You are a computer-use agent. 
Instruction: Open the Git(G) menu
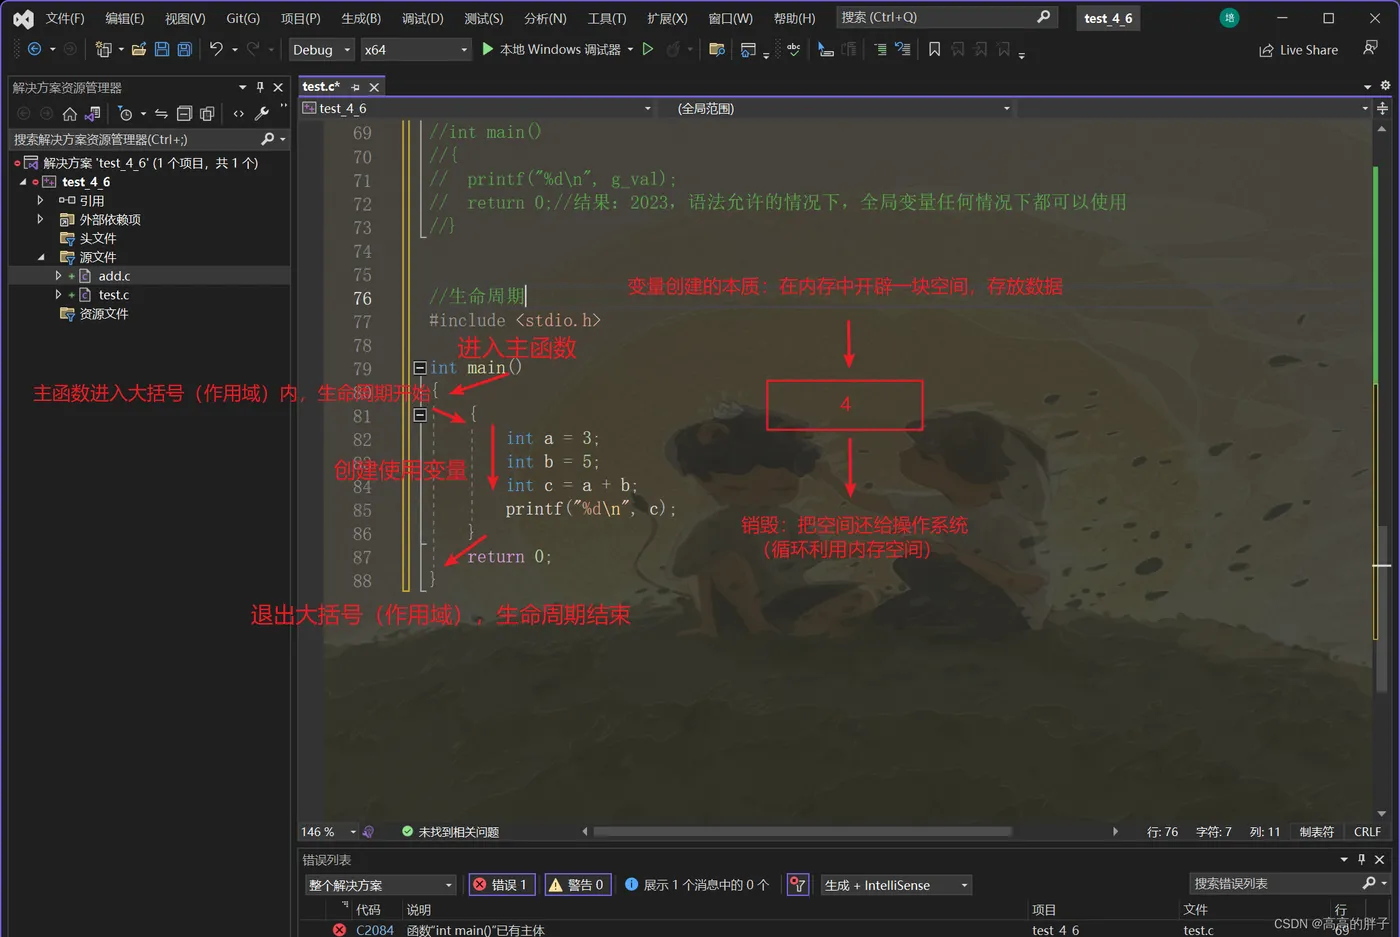point(243,18)
